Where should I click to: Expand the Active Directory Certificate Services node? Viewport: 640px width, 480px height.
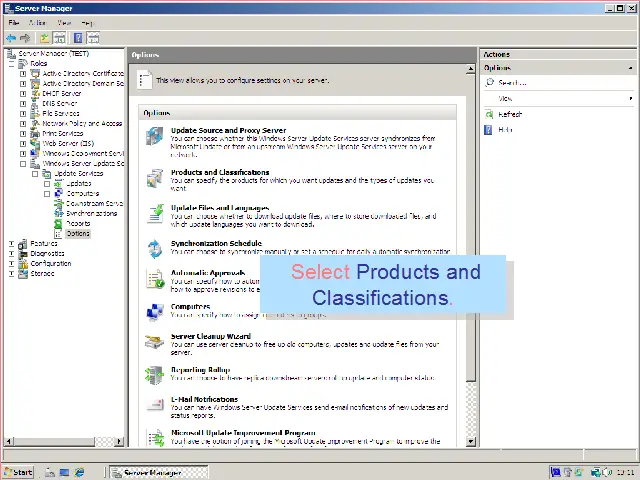click(x=23, y=73)
